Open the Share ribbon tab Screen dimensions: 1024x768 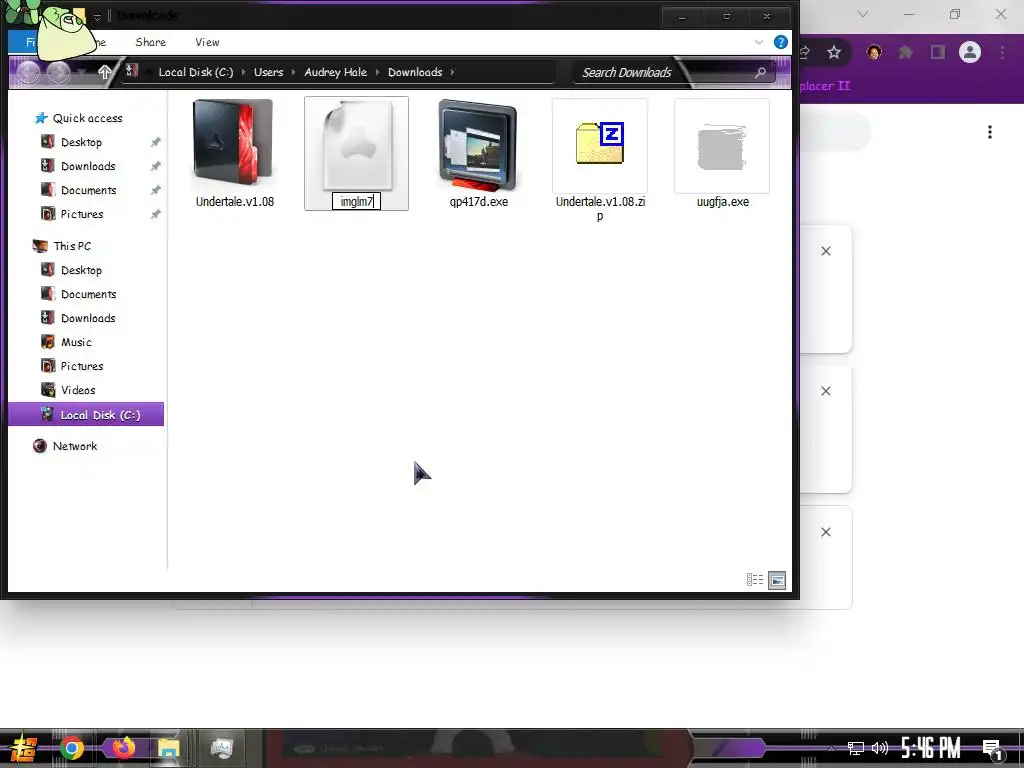150,42
